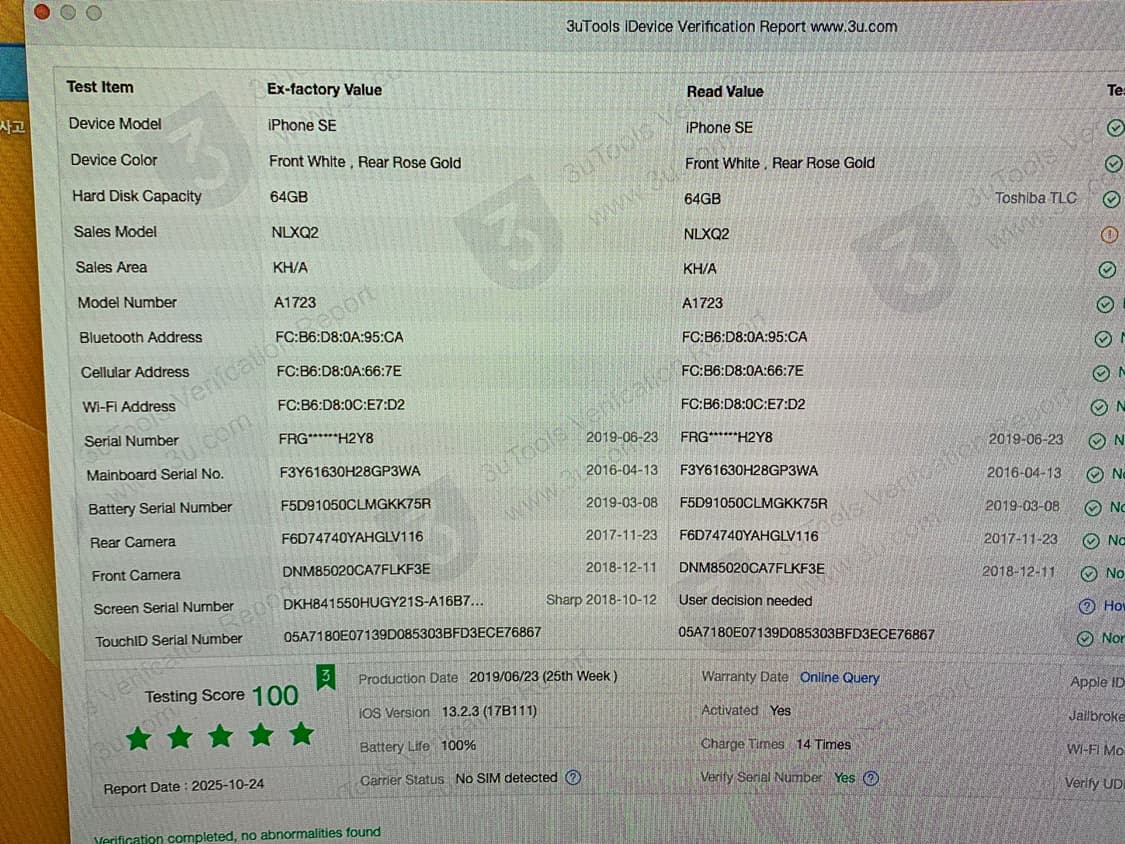Screen dimensions: 1125x844
Task: Click the green check in Bluetooth Address row
Action: (1103, 339)
